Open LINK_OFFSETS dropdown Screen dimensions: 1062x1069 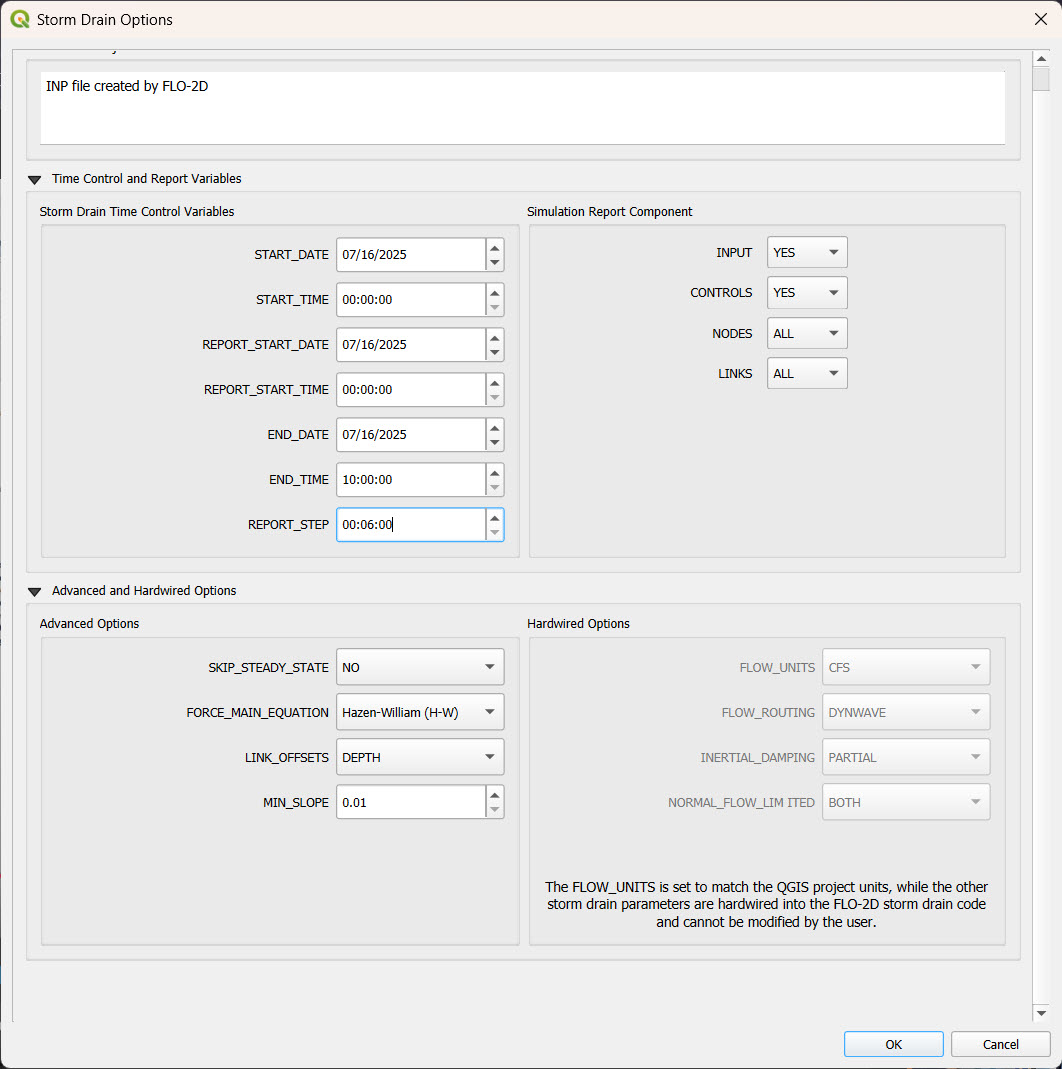point(420,757)
